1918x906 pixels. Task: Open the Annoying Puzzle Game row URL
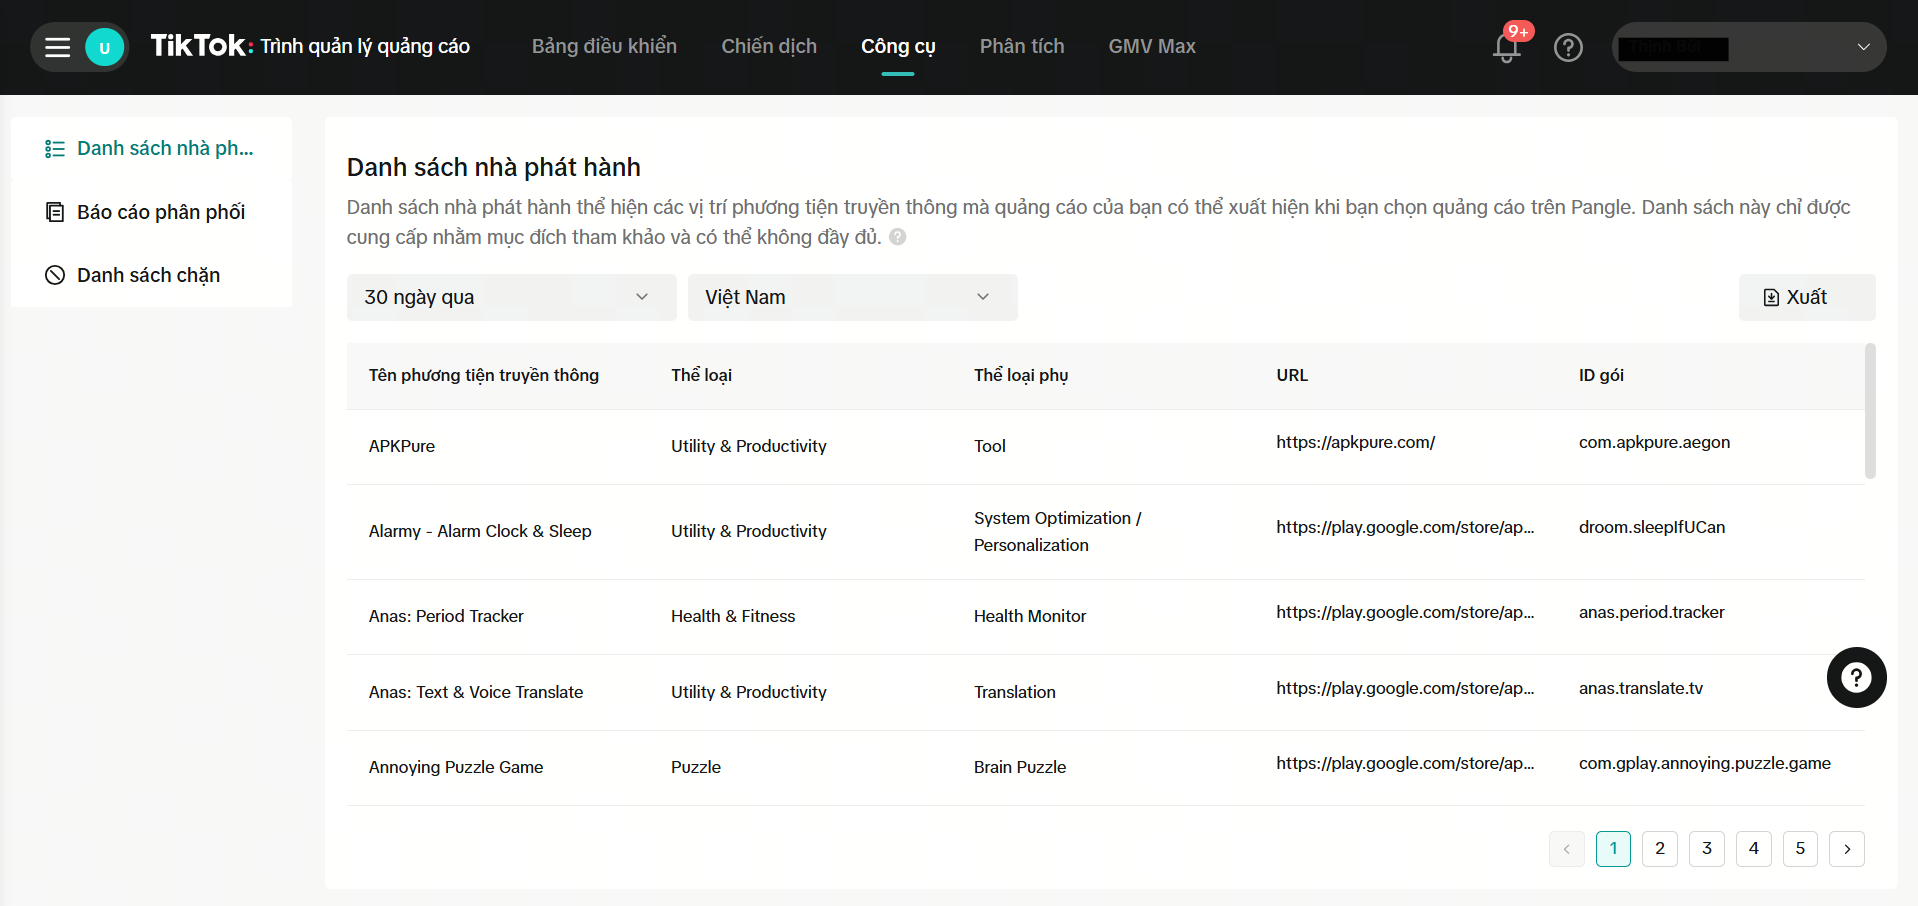click(1405, 763)
